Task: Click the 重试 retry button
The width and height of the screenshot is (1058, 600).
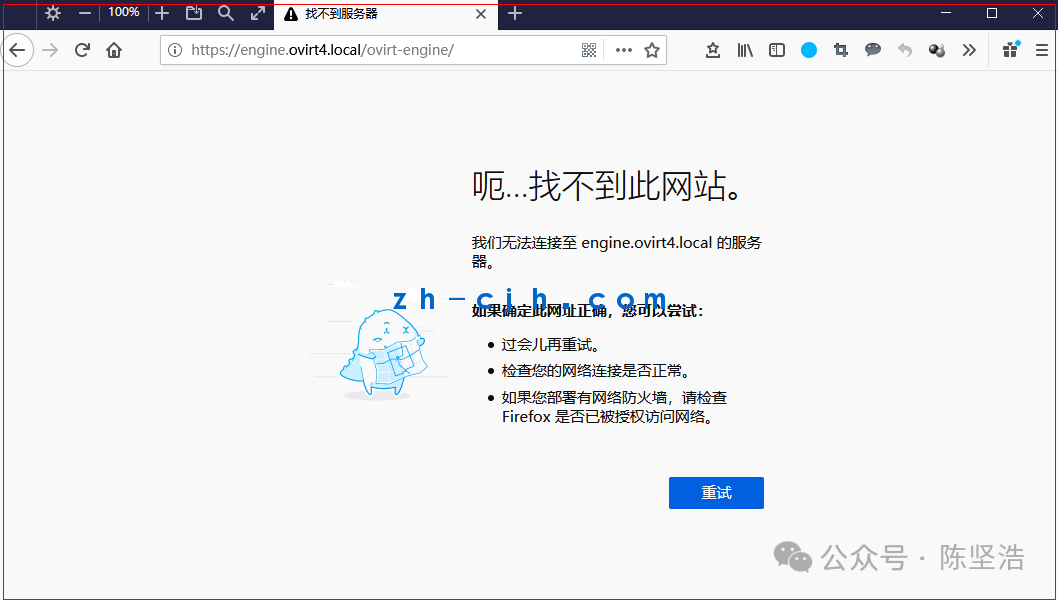Action: click(x=716, y=493)
